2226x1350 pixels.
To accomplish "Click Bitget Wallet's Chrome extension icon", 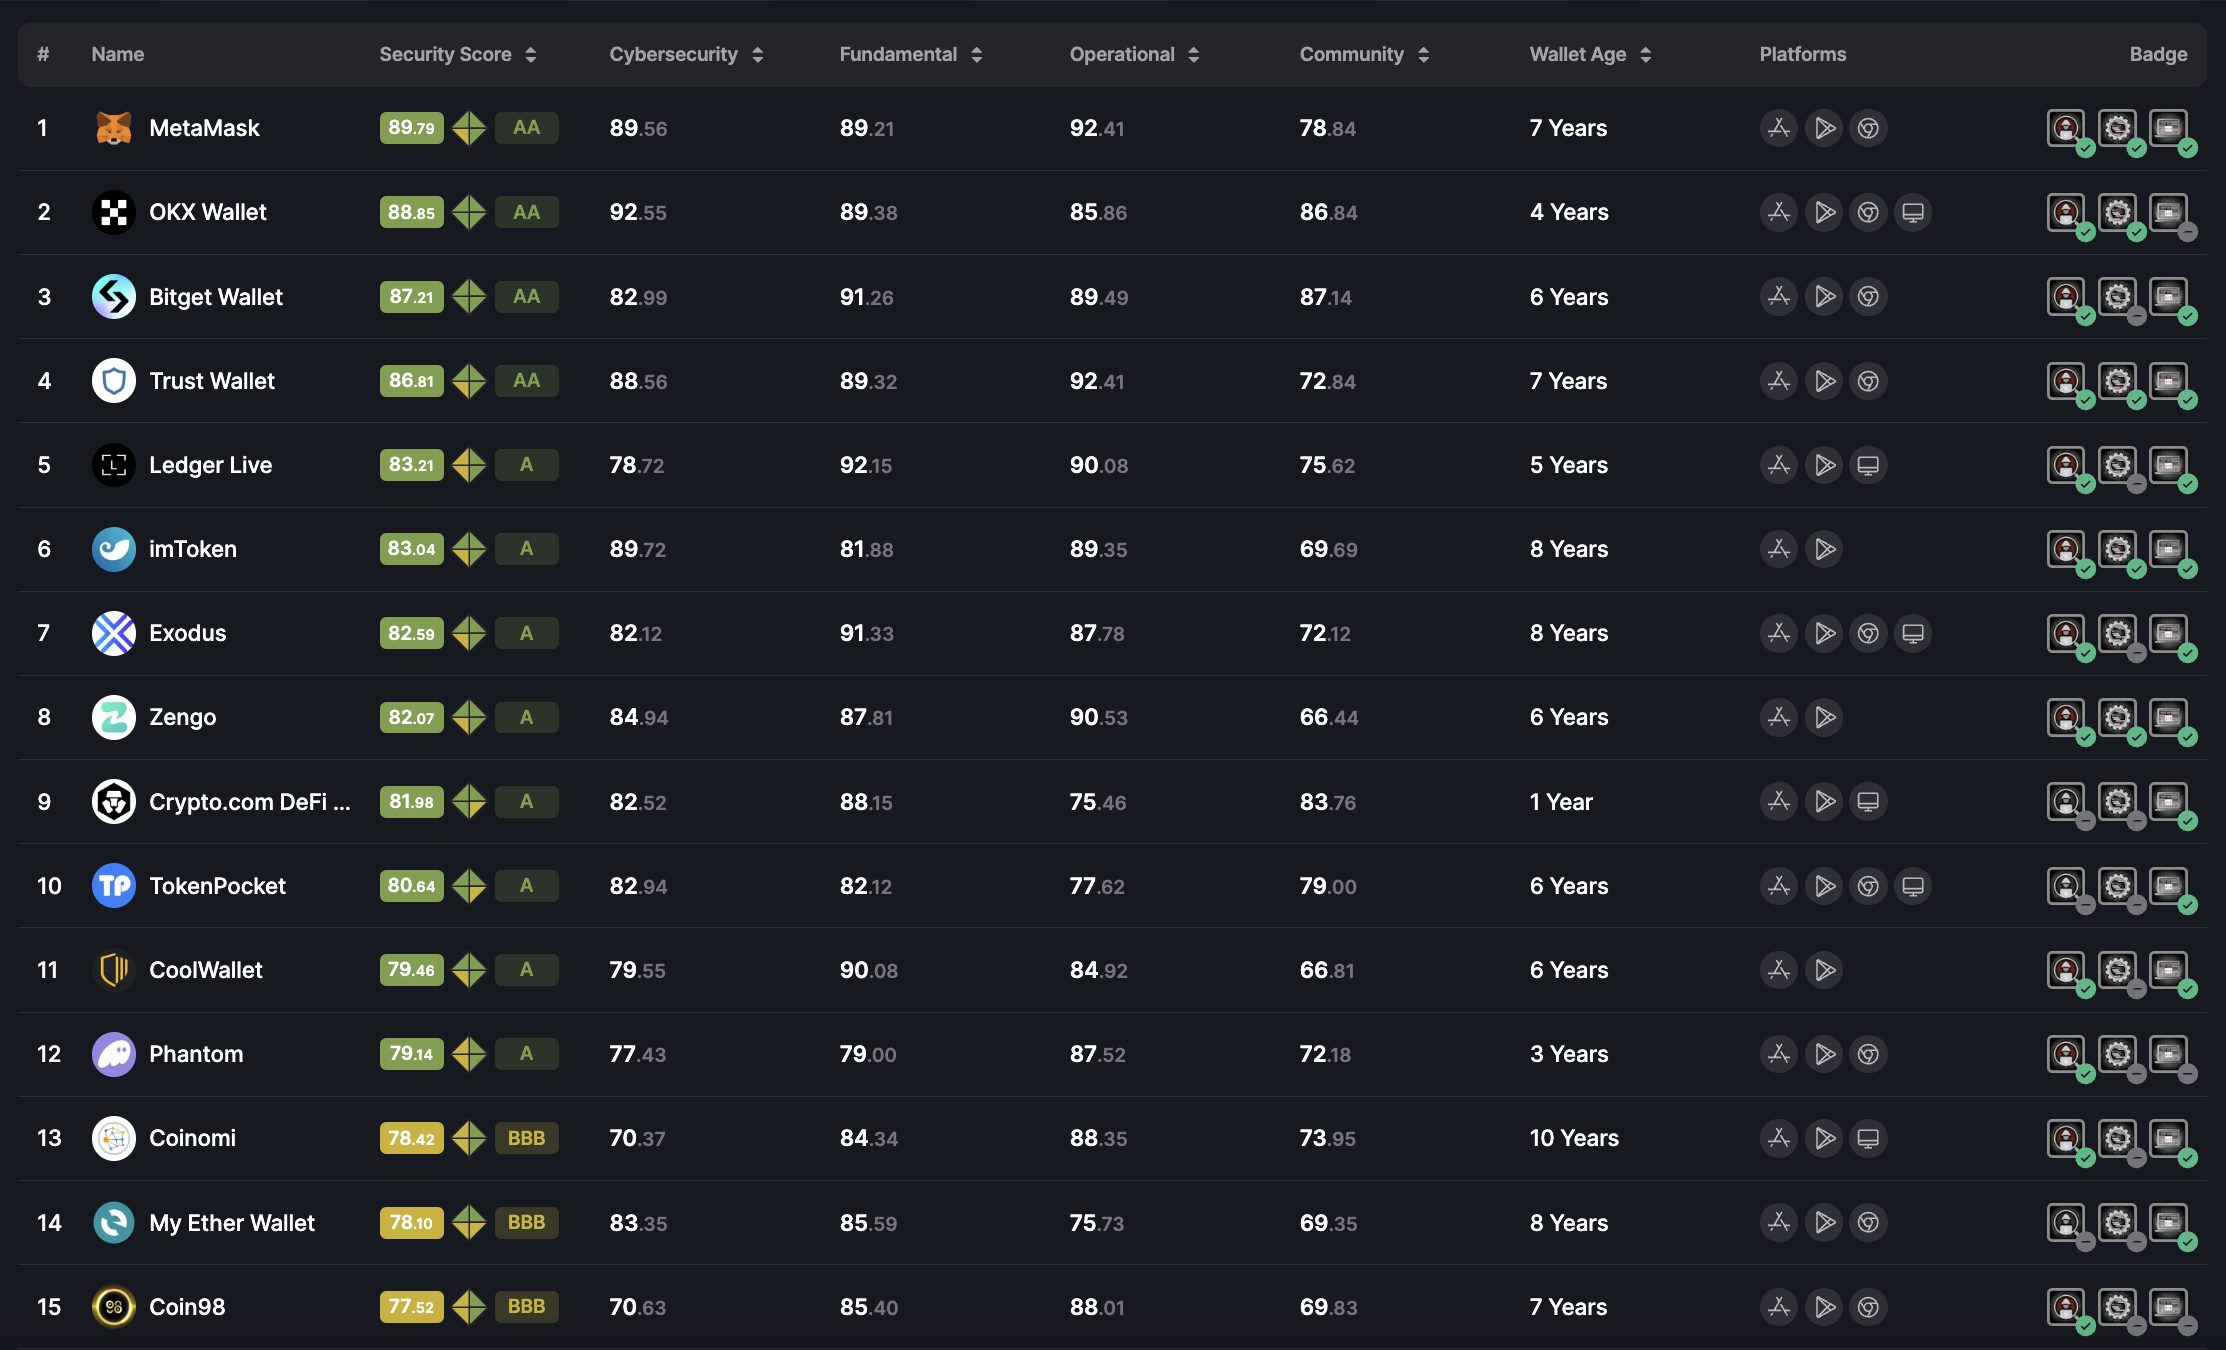I will tap(1867, 297).
